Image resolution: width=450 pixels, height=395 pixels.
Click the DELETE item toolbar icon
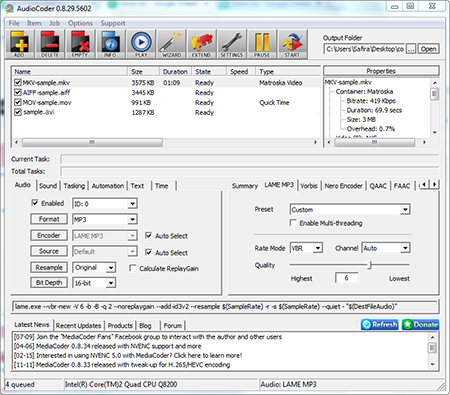point(50,44)
